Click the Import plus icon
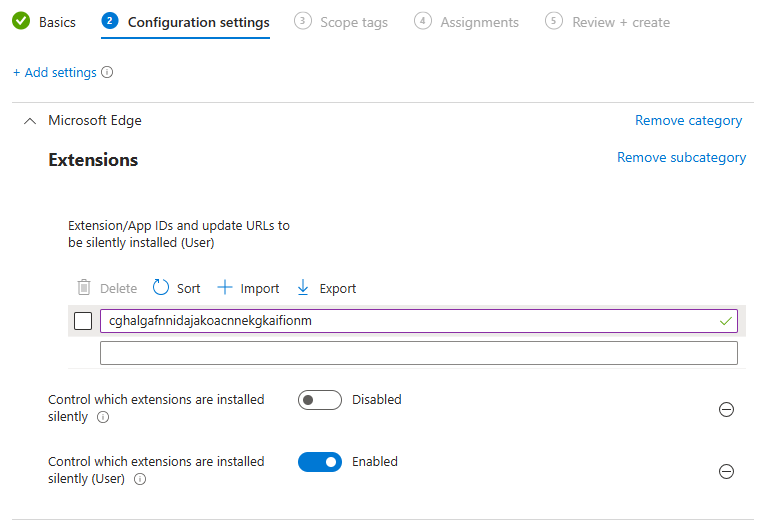 click(x=225, y=287)
